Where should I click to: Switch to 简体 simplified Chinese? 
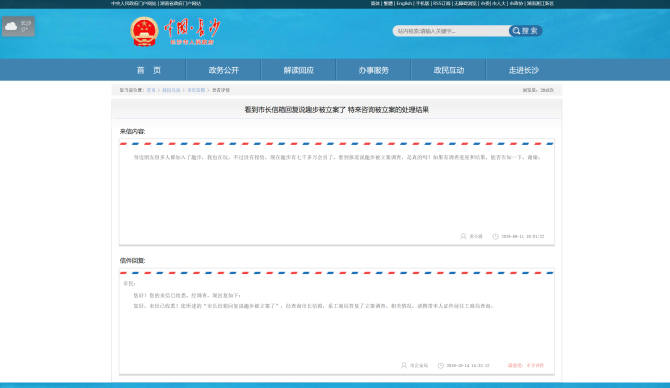375,3
